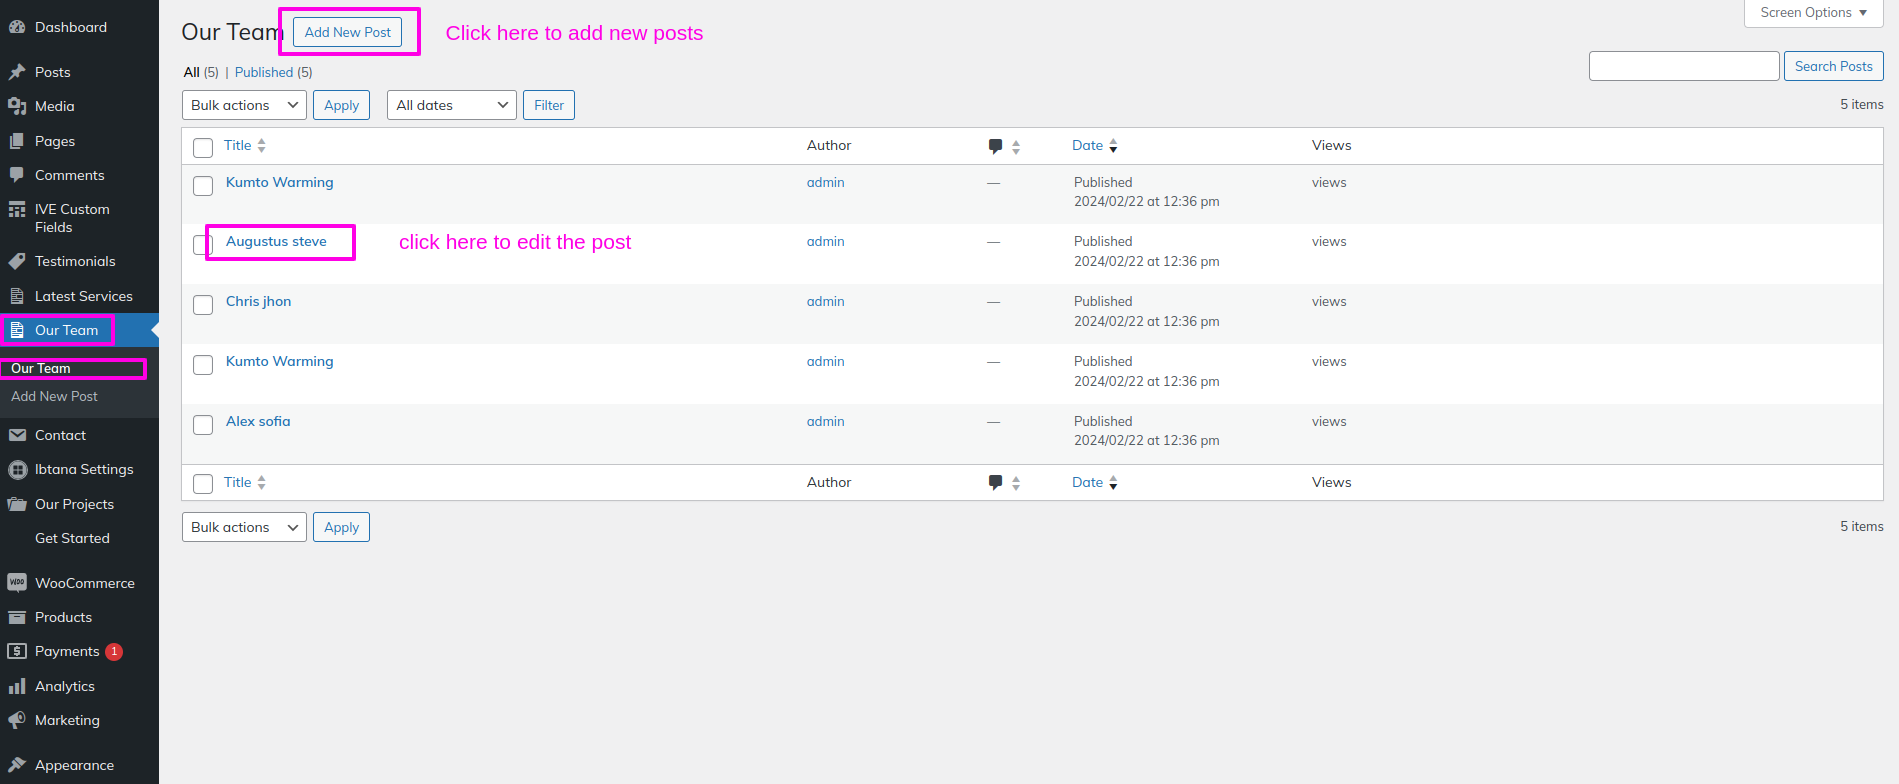This screenshot has height=784, width=1899.
Task: Expand the Screen Options panel
Action: tap(1813, 13)
